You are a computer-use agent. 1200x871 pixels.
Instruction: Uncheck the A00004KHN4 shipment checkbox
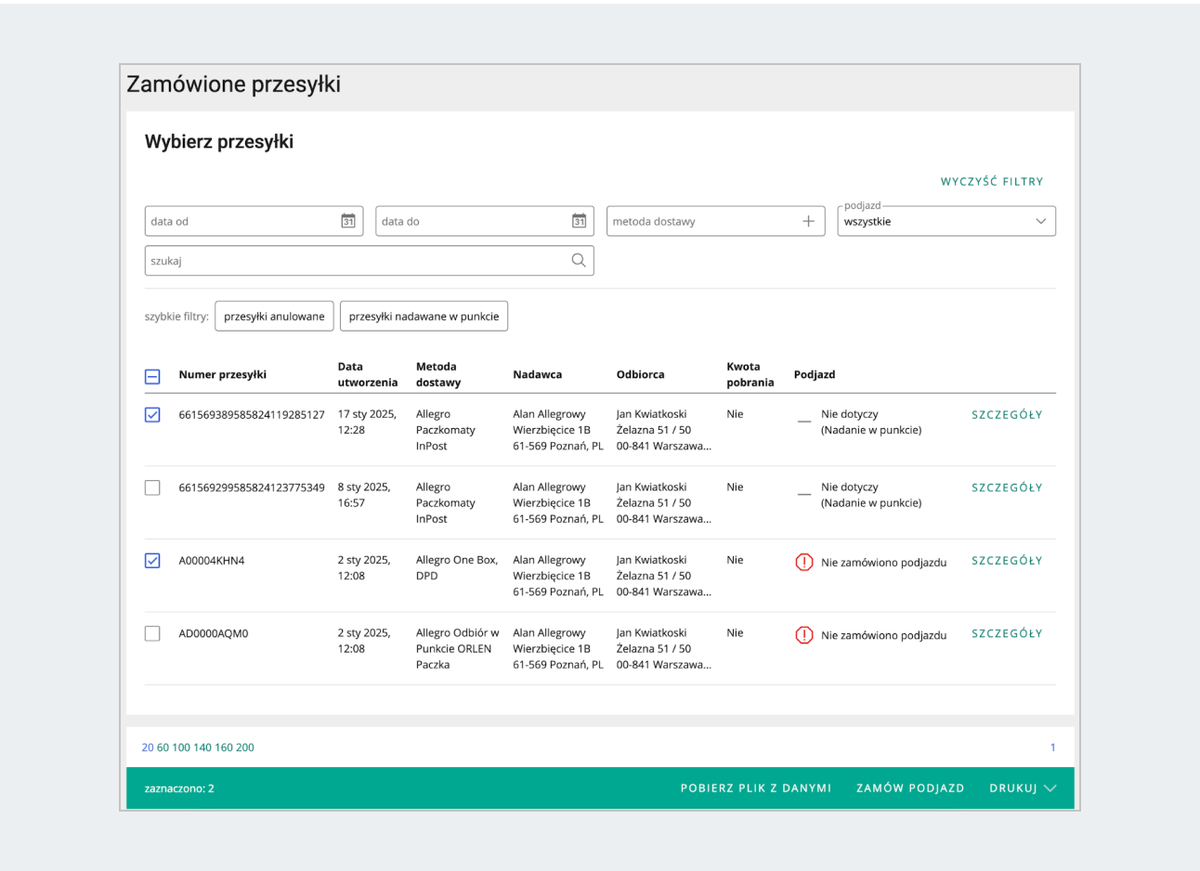point(152,561)
